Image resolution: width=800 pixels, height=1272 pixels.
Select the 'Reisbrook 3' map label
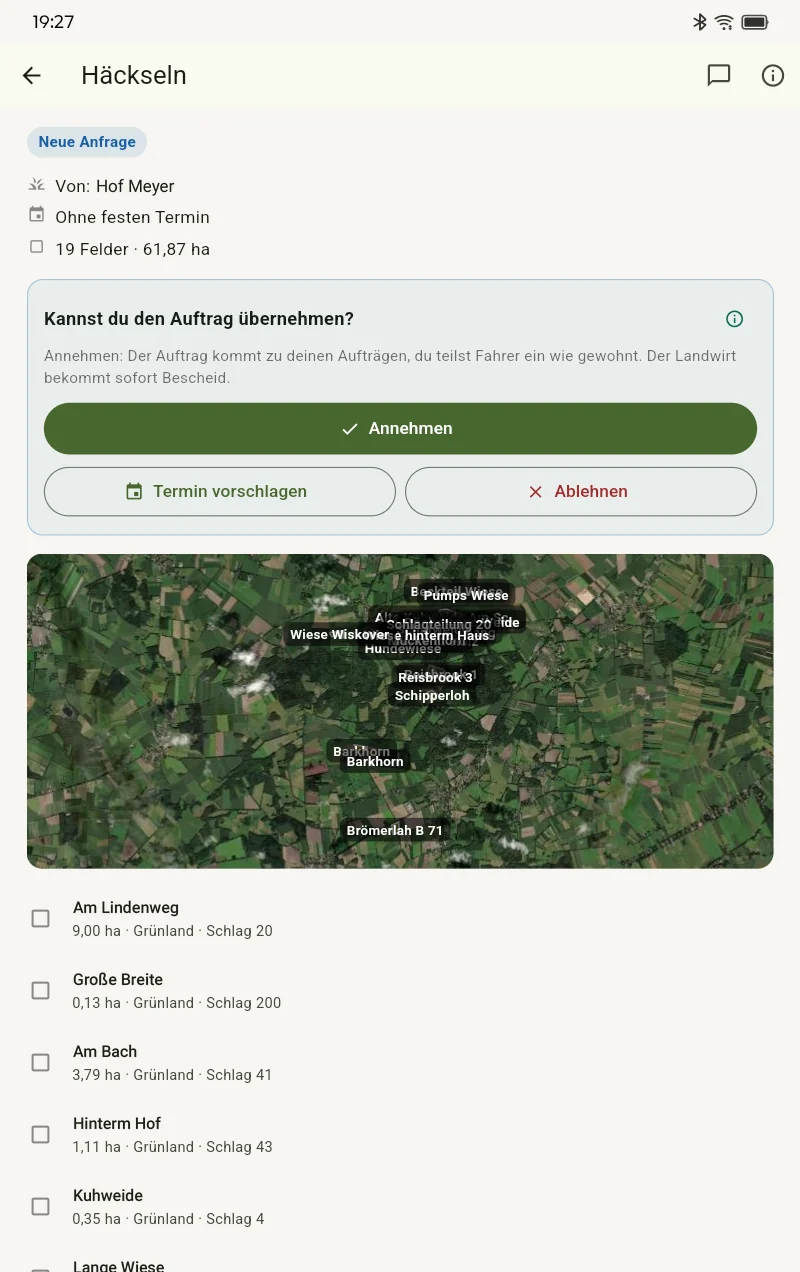pos(435,677)
